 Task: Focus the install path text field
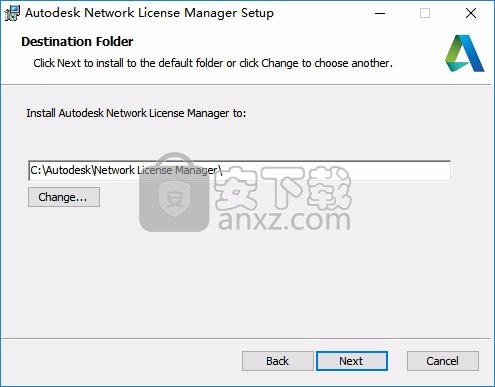(x=239, y=170)
